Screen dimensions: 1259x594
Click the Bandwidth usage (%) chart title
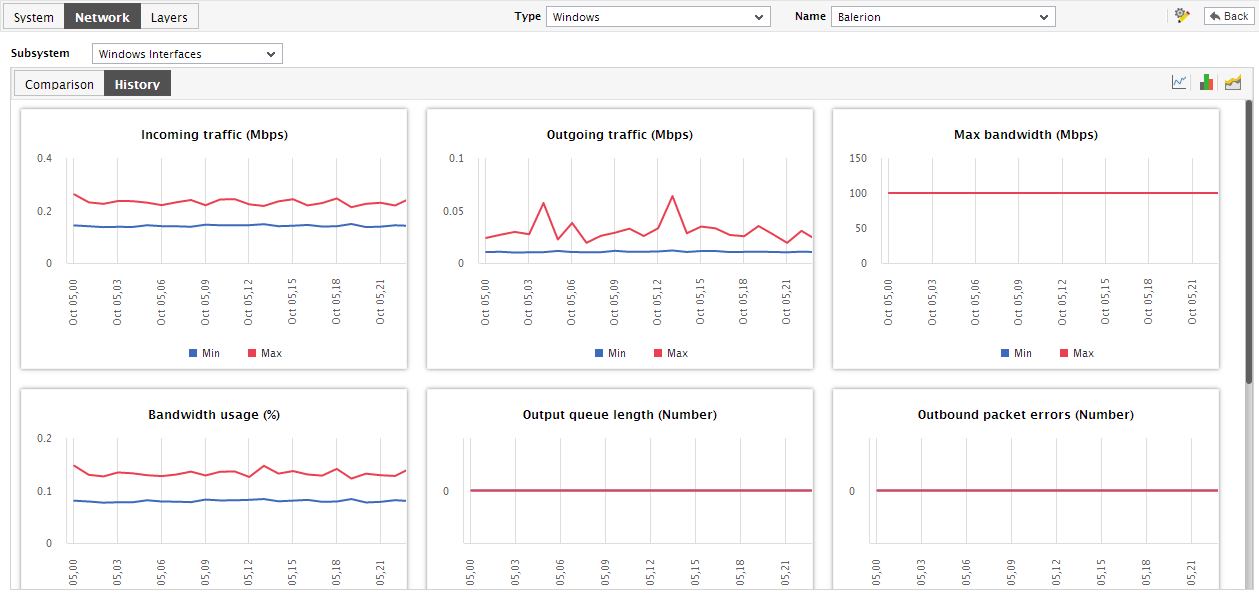214,414
